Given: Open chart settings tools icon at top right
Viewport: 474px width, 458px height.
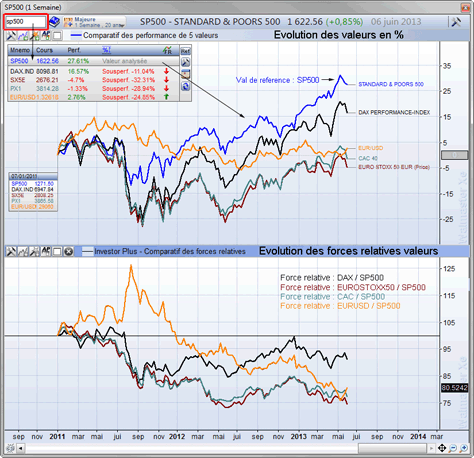Looking at the screenshot, I should coord(456,22).
